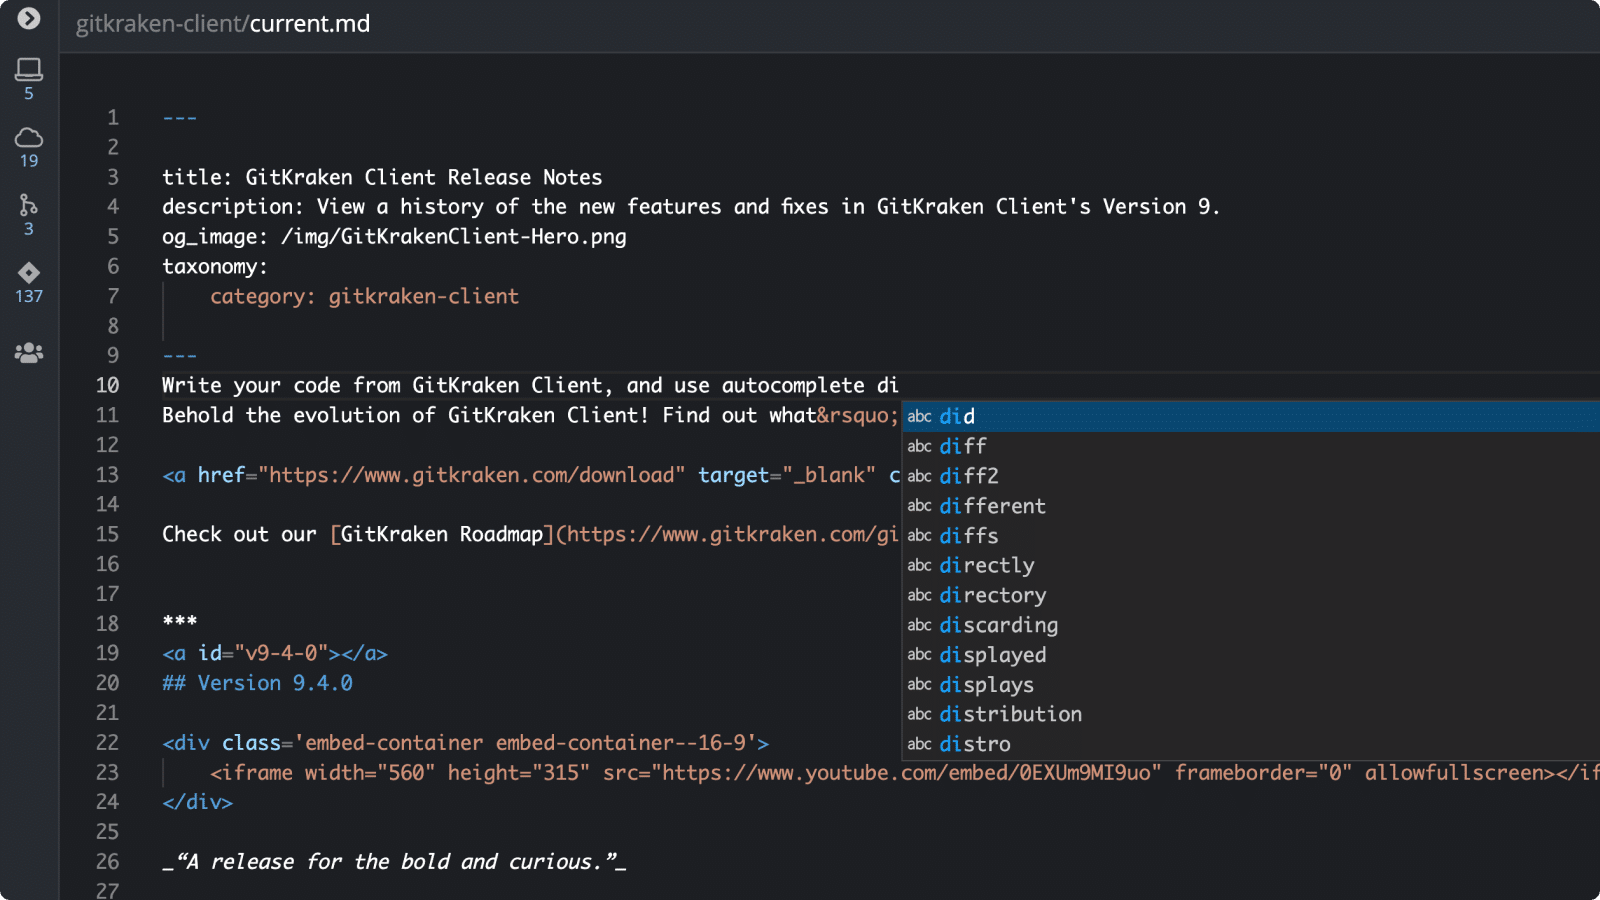This screenshot has width=1600, height=900.
Task: Expand the left panel arrow icon
Action: 29,18
